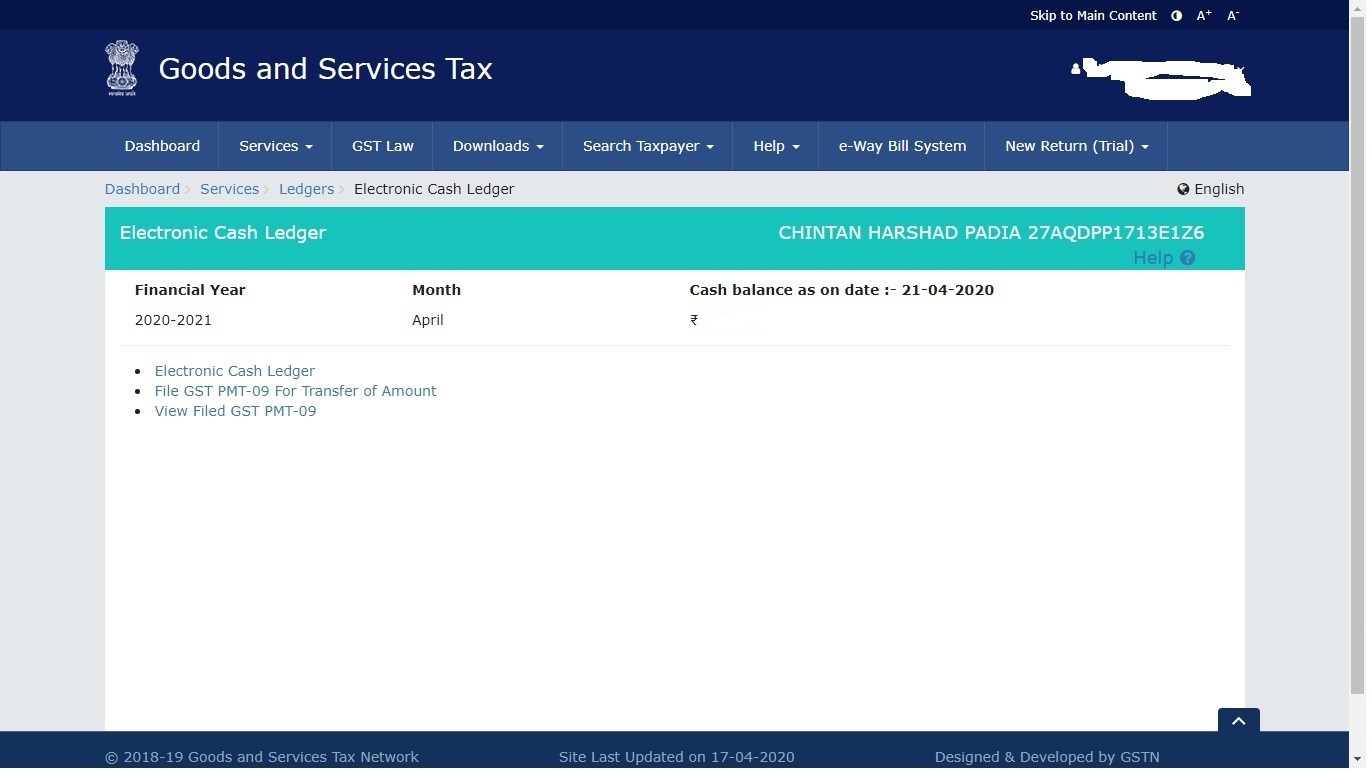Go to Services in breadcrumb
The height and width of the screenshot is (772, 1372).
229,189
